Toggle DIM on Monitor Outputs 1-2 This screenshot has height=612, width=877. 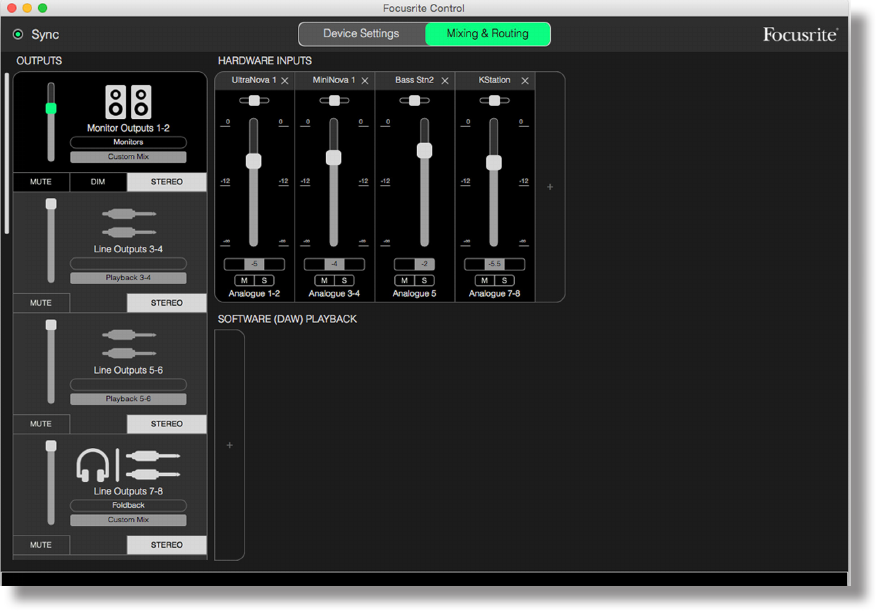[98, 182]
